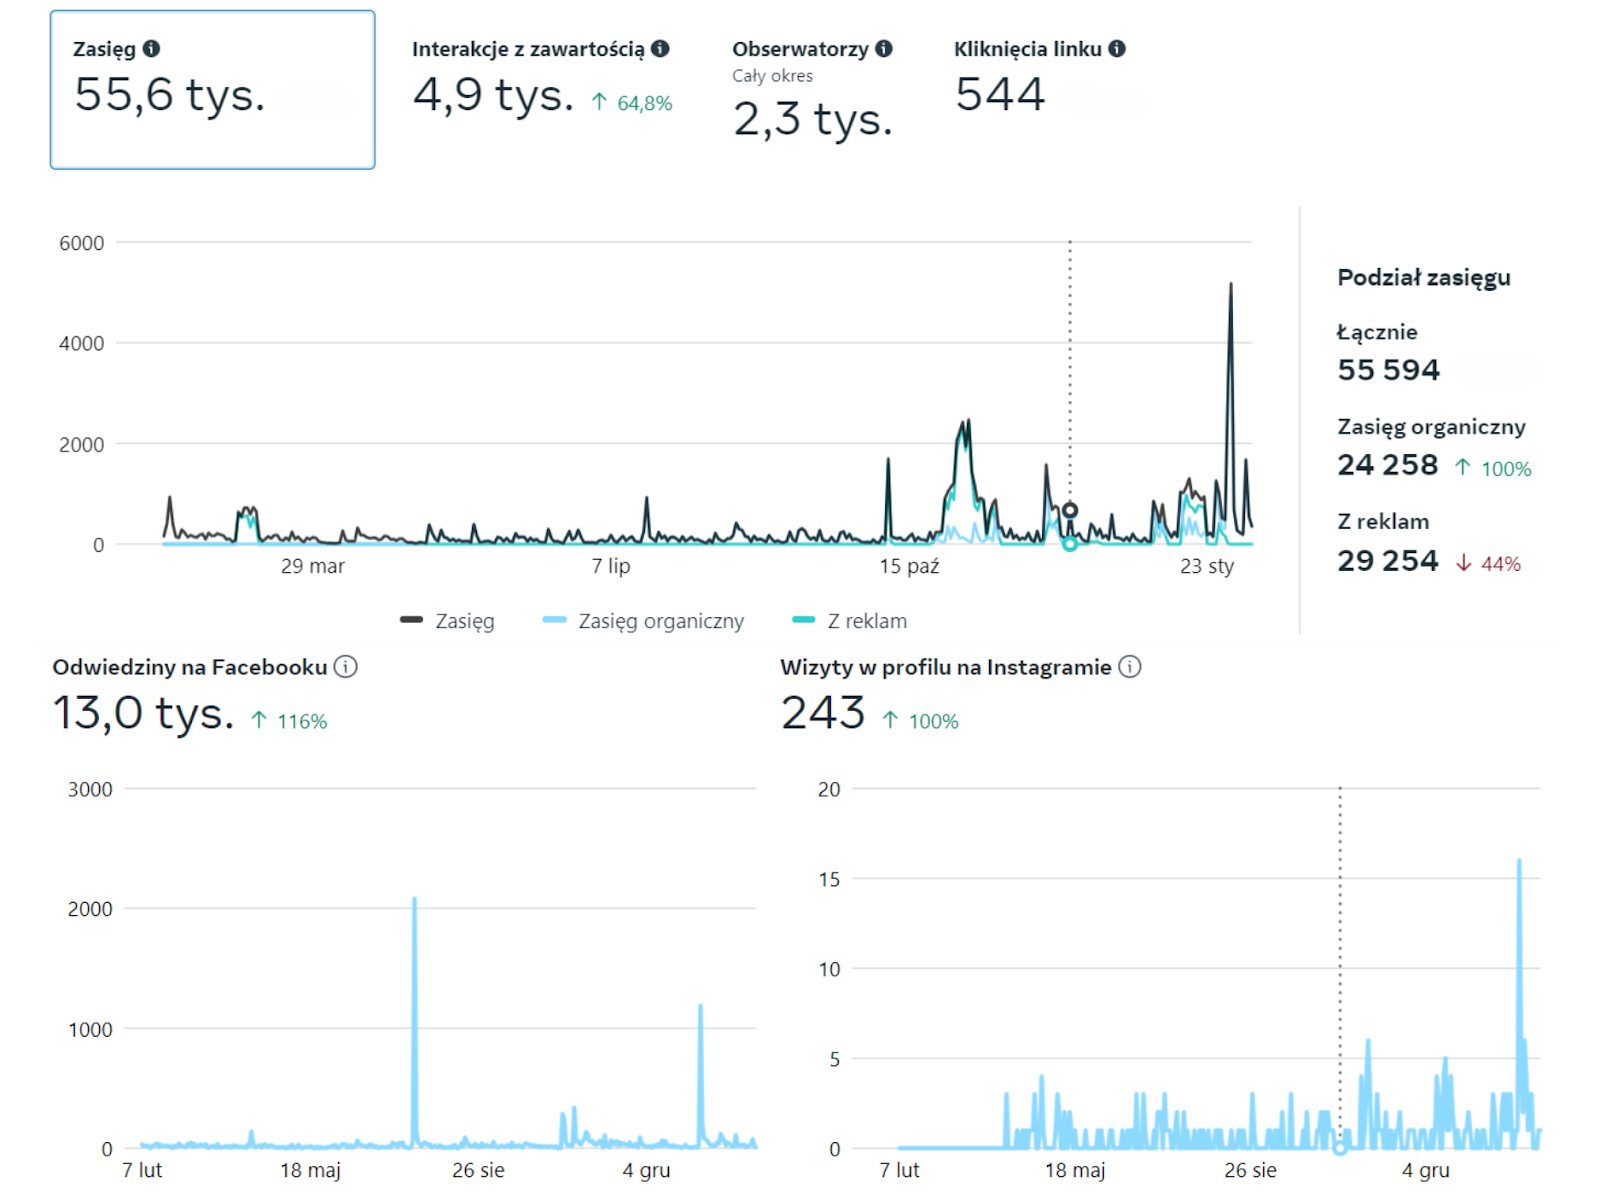Open the info icon next to Obserwatorzy
1600x1200 pixels.
coord(884,48)
